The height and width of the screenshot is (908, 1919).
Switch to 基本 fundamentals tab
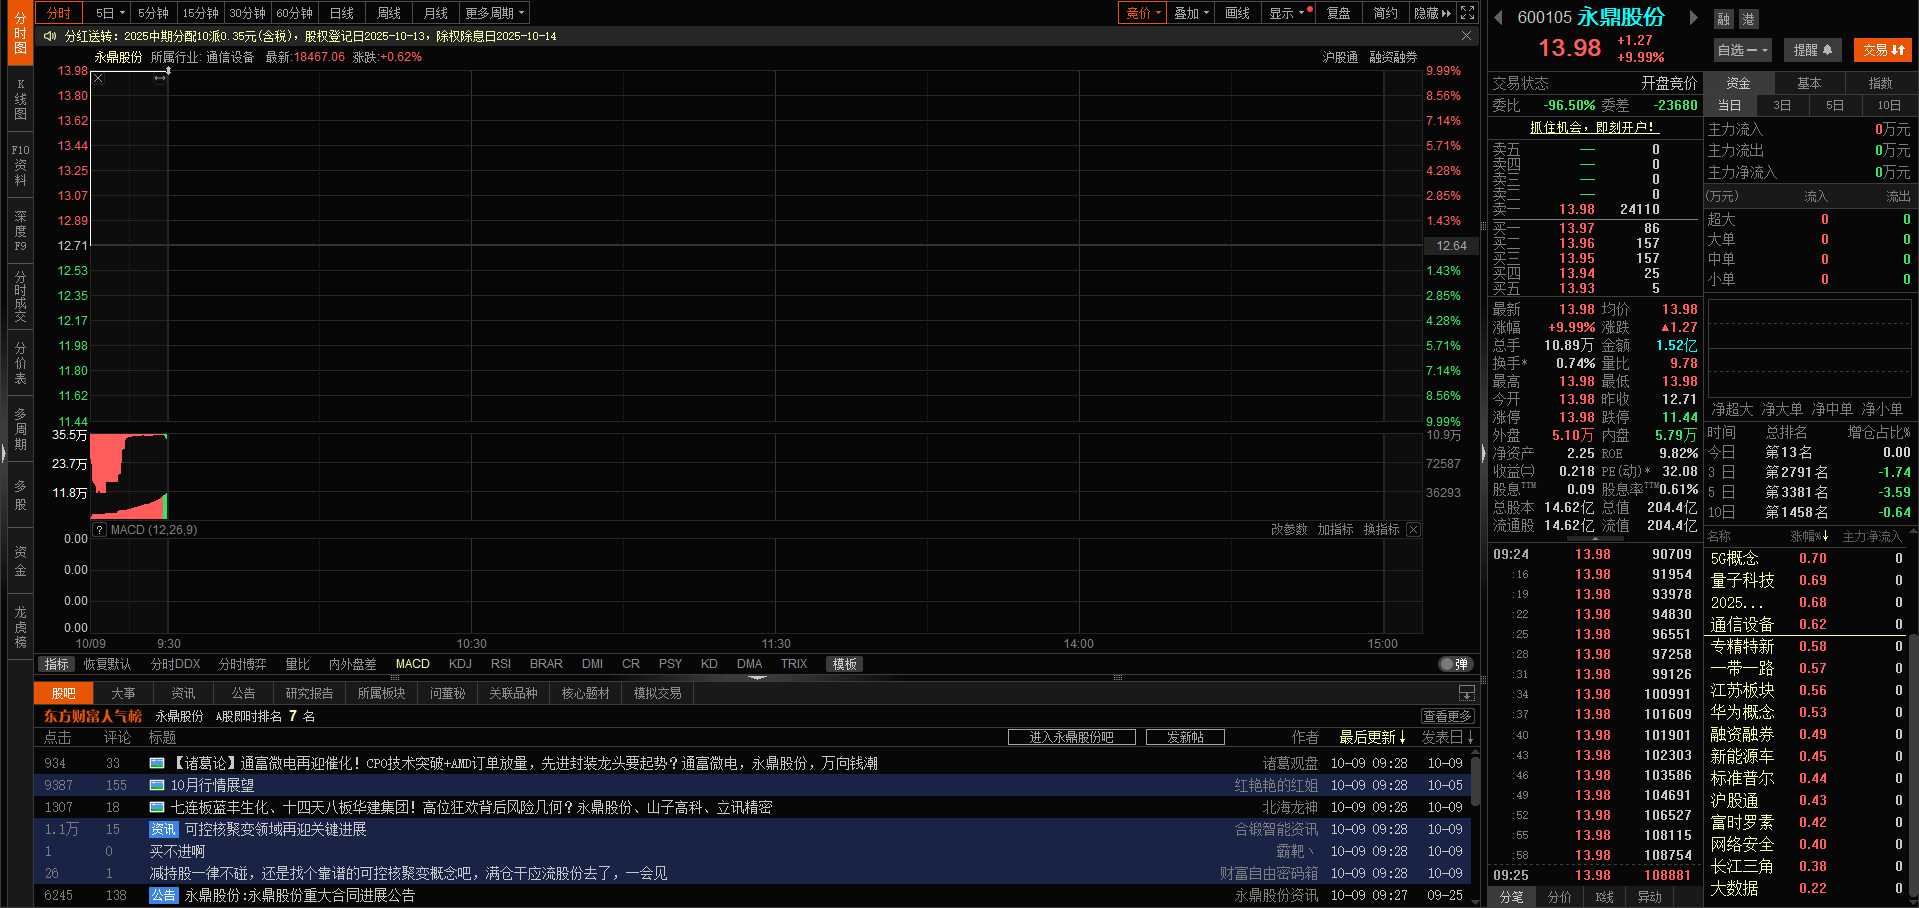(1809, 83)
